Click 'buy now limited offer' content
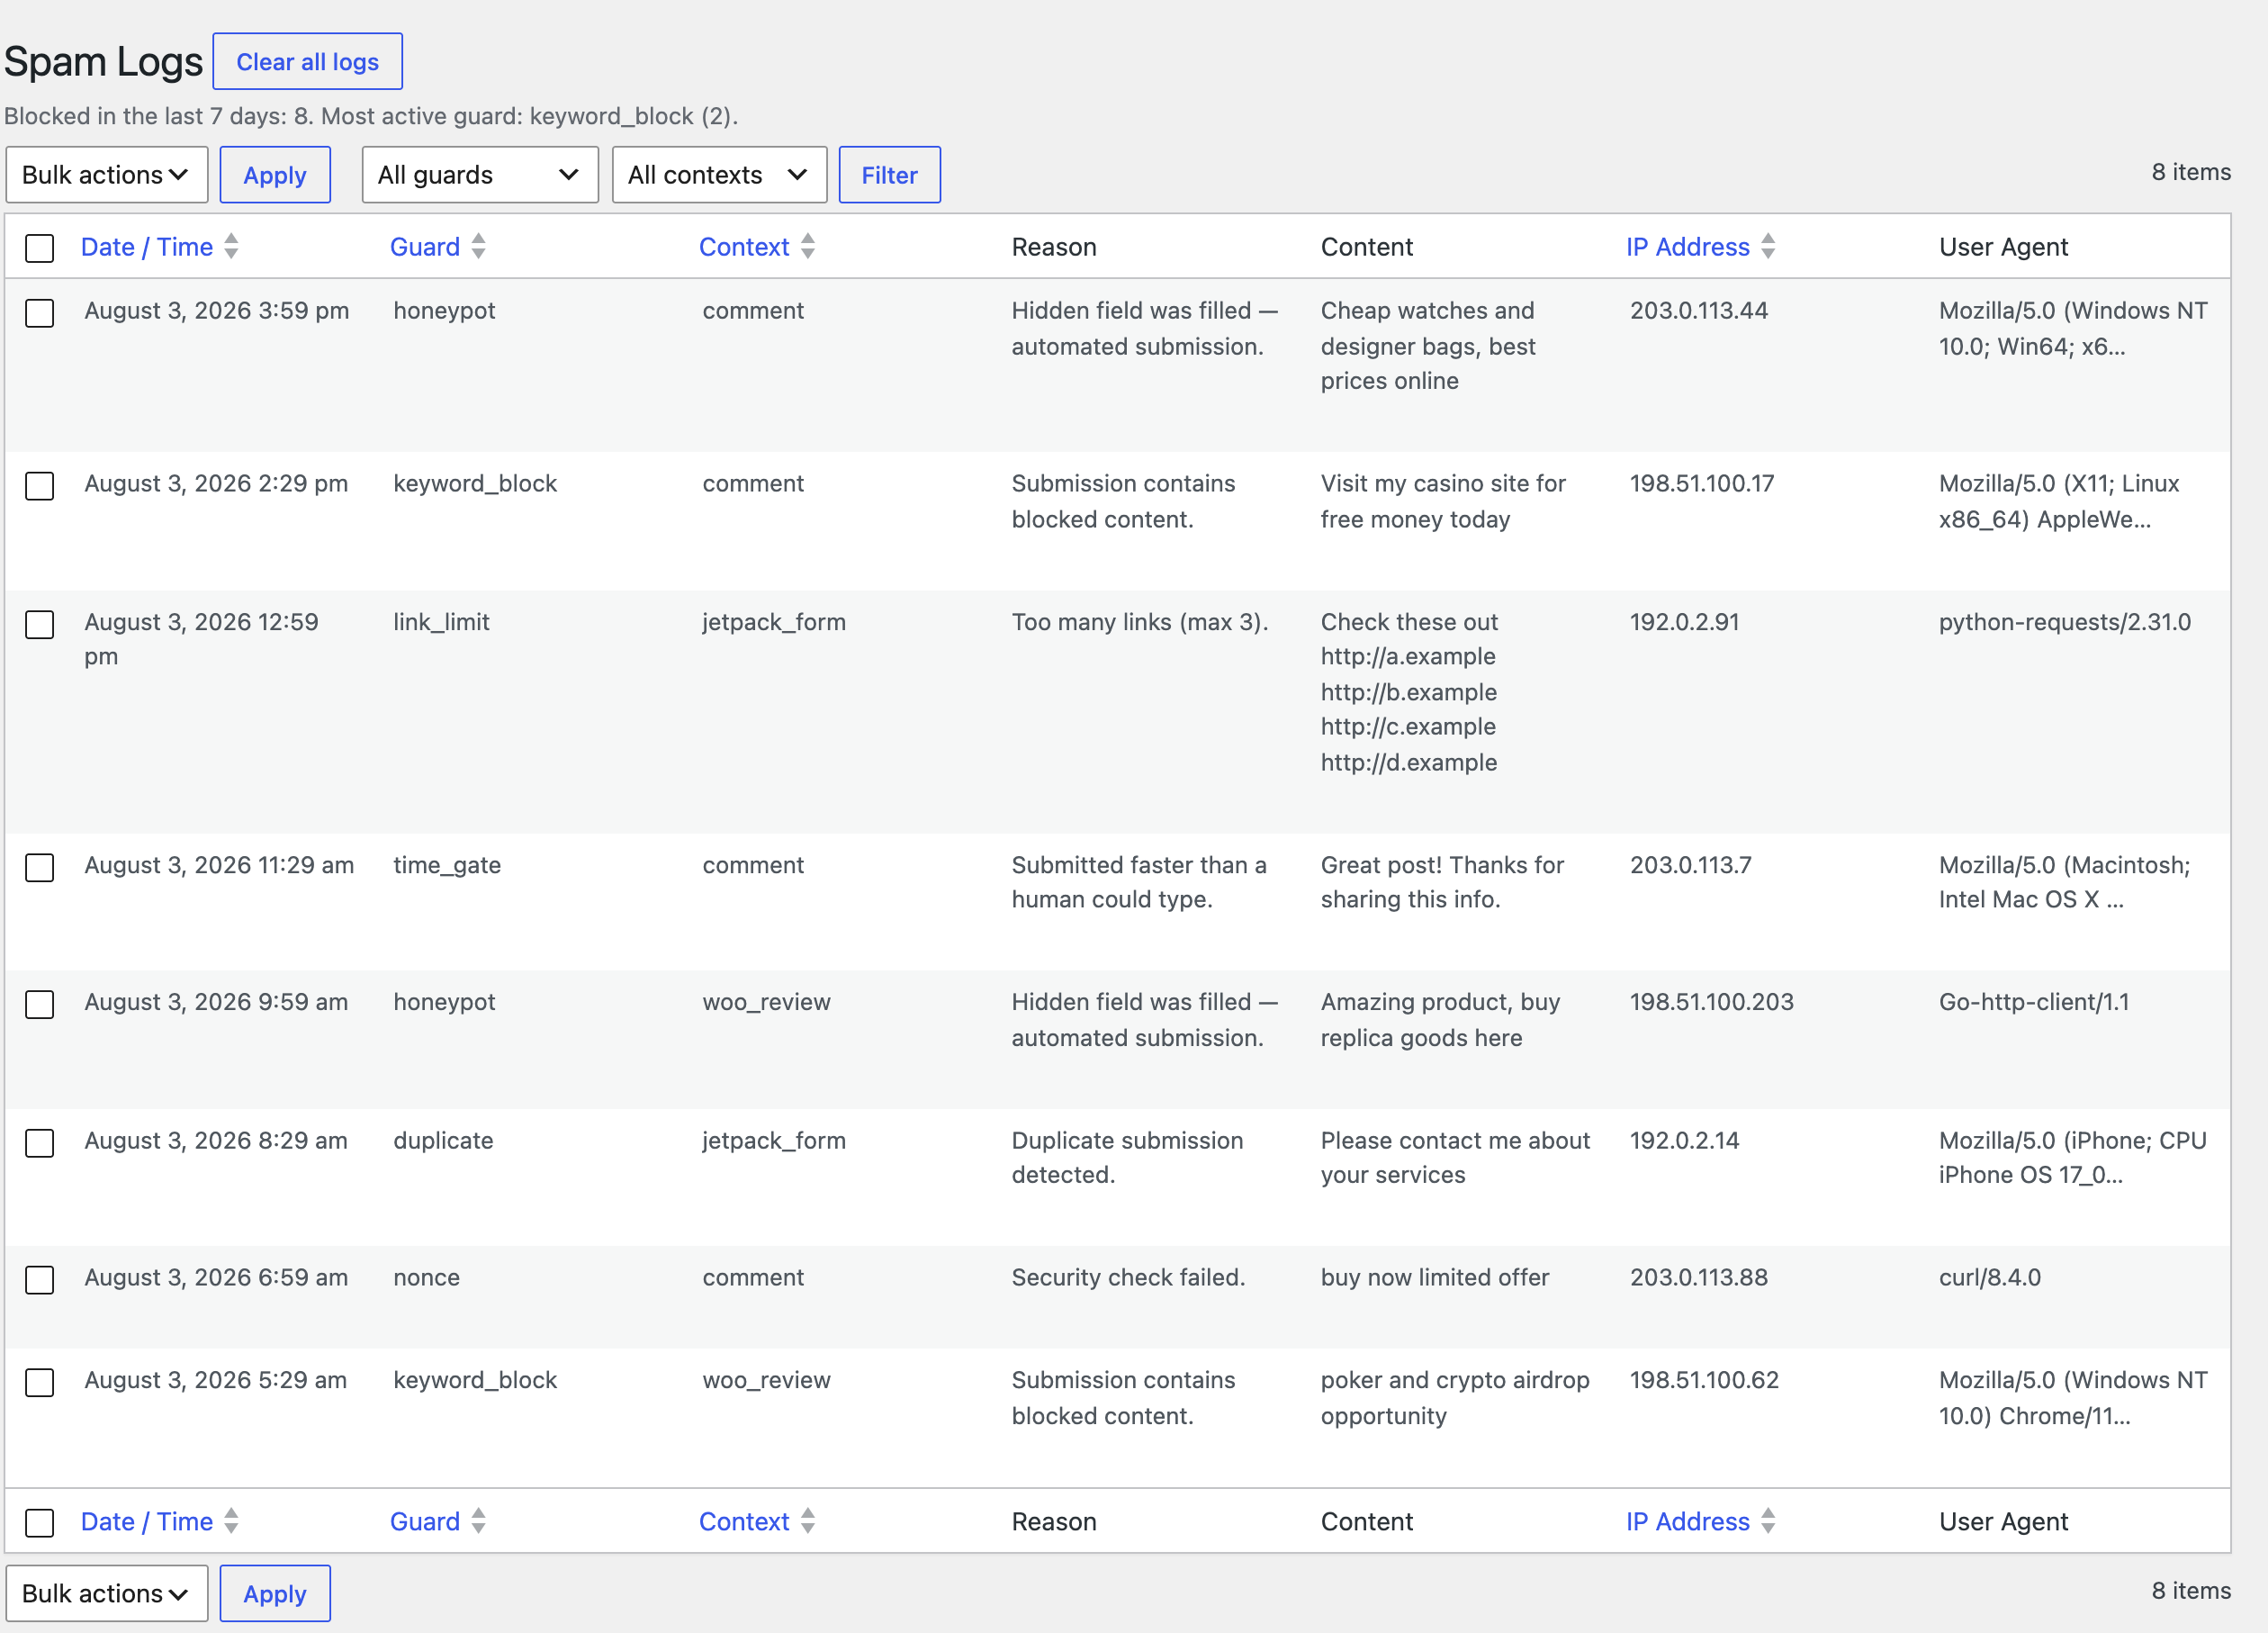 (1435, 1278)
